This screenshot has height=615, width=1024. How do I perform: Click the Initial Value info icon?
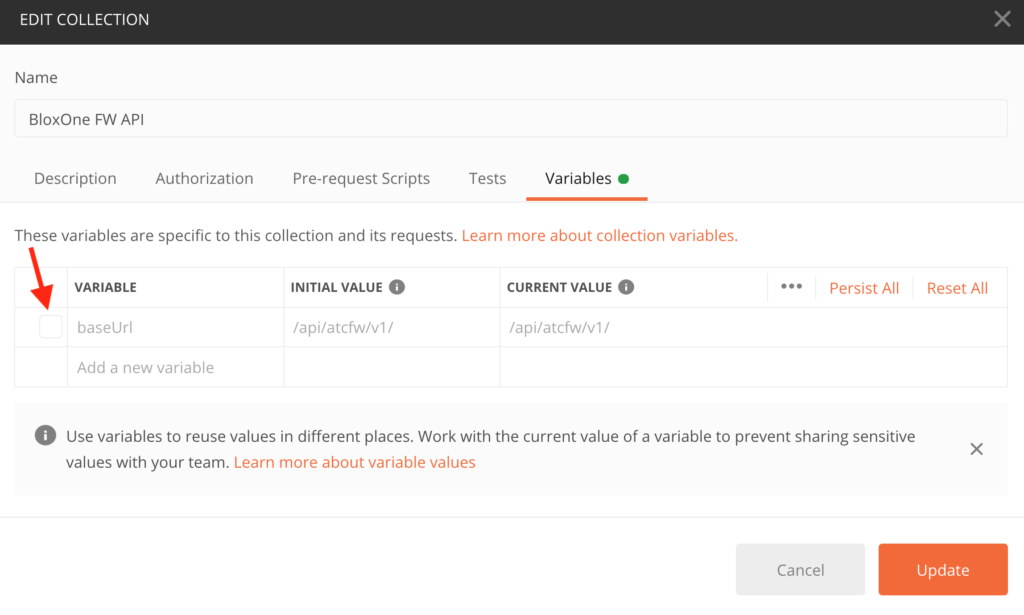click(397, 287)
